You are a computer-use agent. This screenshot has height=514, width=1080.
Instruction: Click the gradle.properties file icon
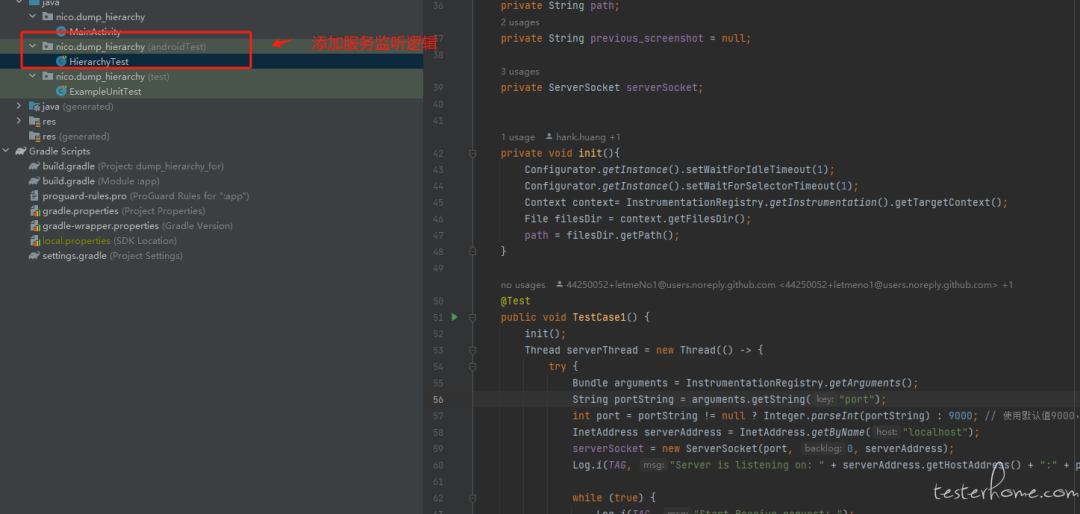pos(35,211)
